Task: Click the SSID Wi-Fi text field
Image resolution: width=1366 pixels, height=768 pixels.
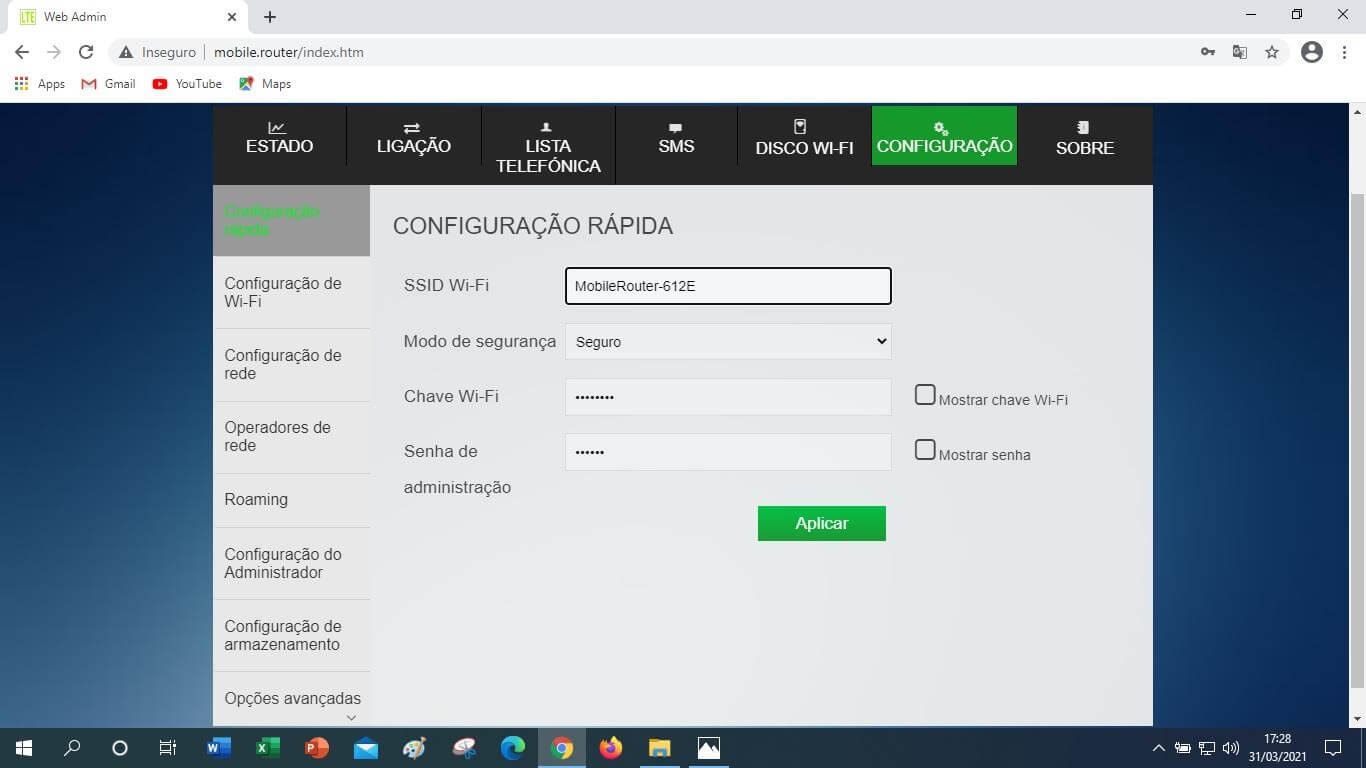Action: click(728, 286)
